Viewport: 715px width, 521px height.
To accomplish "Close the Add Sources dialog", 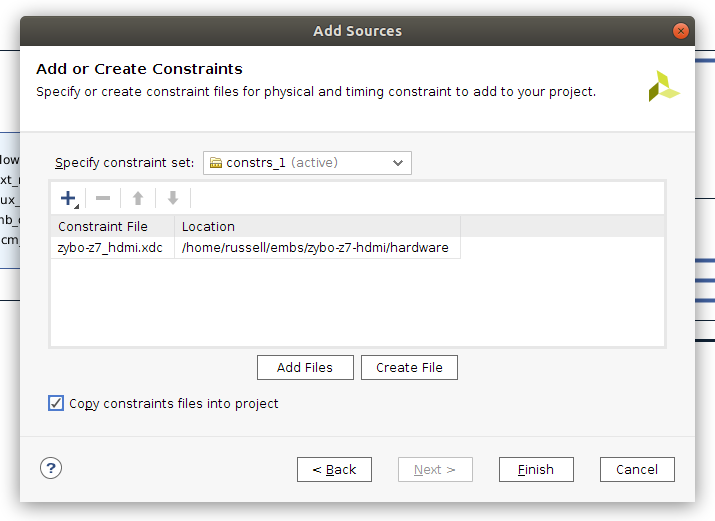I will coord(681,31).
